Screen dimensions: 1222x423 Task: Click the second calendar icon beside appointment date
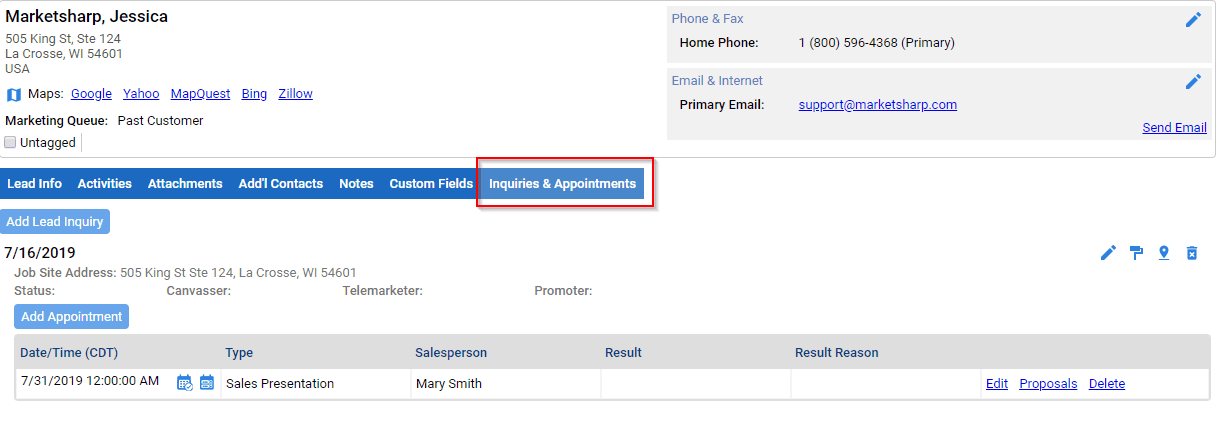pos(207,383)
